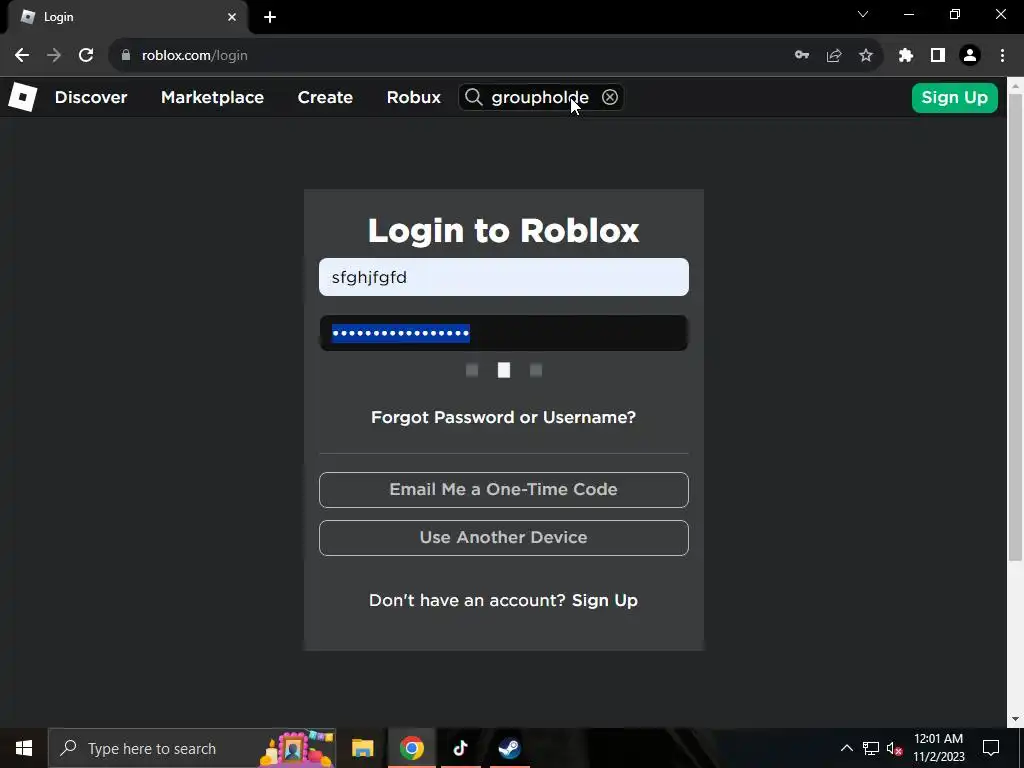Click Forgot Password or Username link
The width and height of the screenshot is (1024, 768).
pyautogui.click(x=503, y=417)
